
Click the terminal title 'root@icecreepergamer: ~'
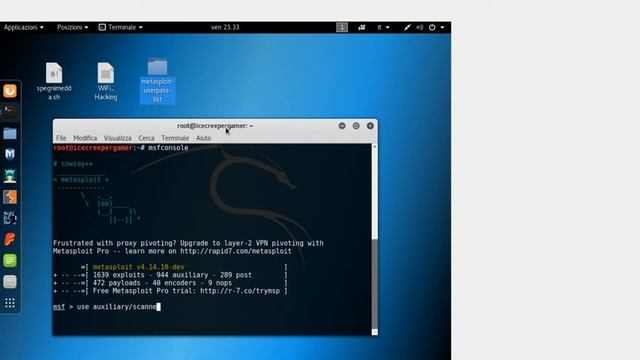point(215,126)
